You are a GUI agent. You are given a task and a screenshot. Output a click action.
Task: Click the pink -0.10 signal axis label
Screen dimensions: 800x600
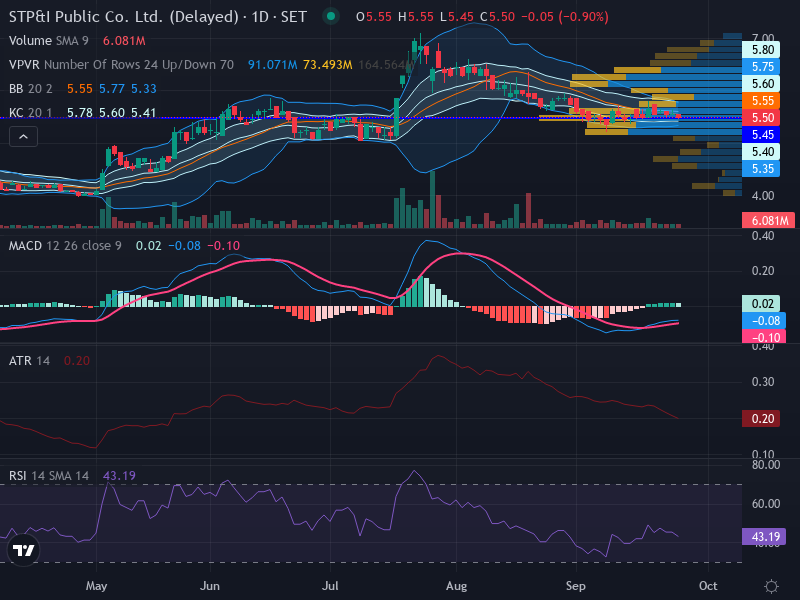[764, 337]
